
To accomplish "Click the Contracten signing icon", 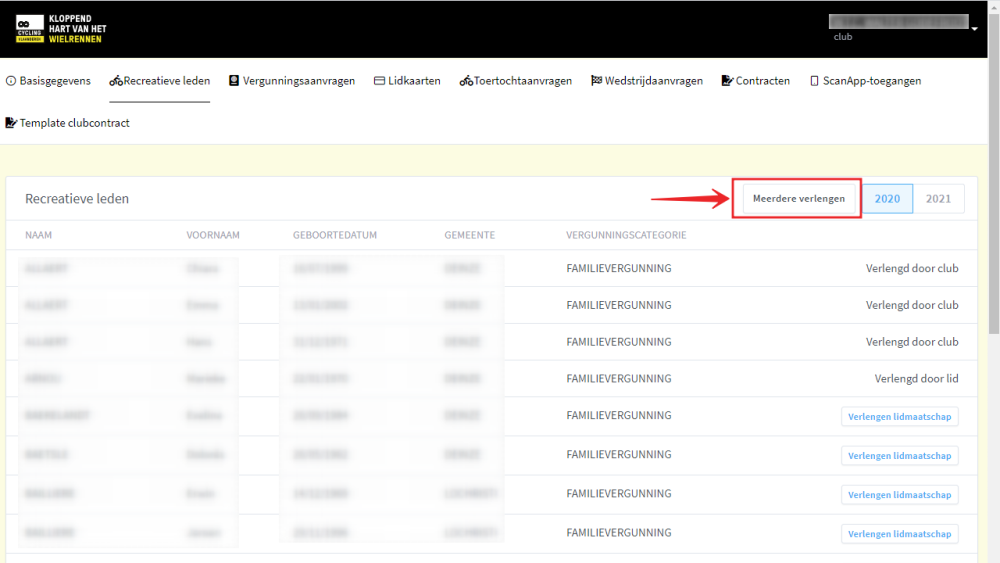I will 727,80.
